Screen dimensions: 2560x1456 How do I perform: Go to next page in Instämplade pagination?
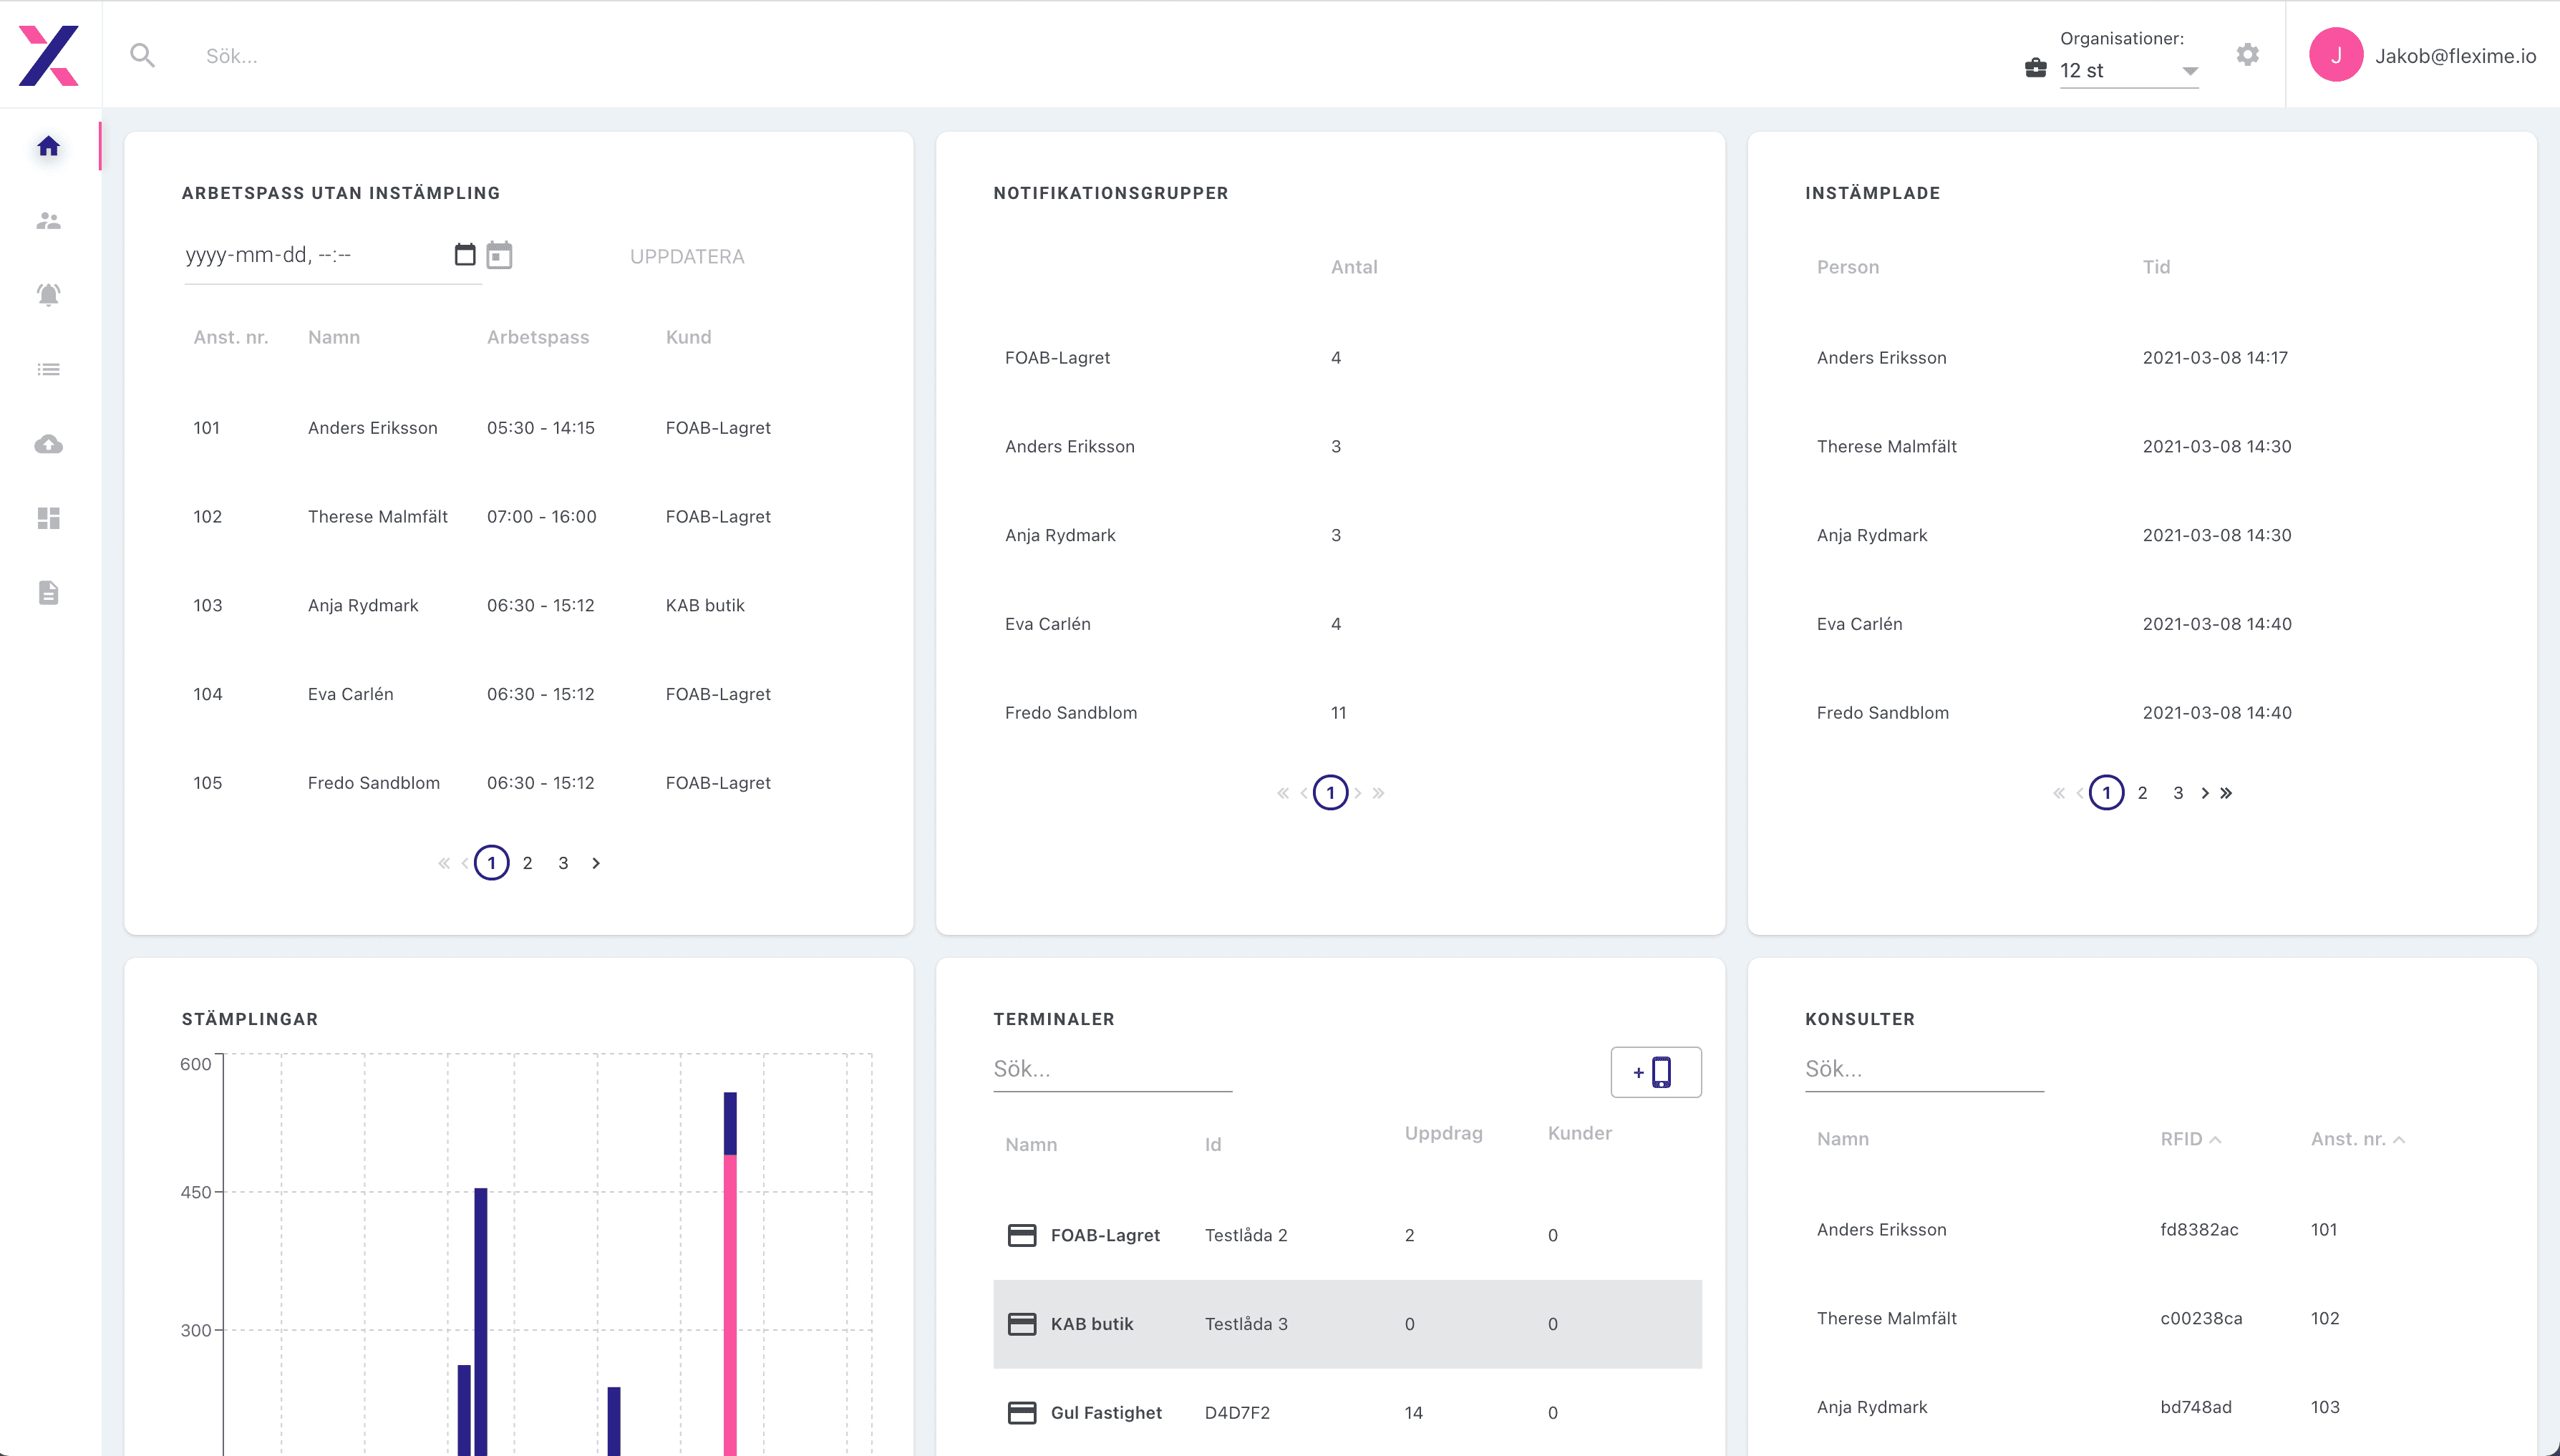point(2205,793)
